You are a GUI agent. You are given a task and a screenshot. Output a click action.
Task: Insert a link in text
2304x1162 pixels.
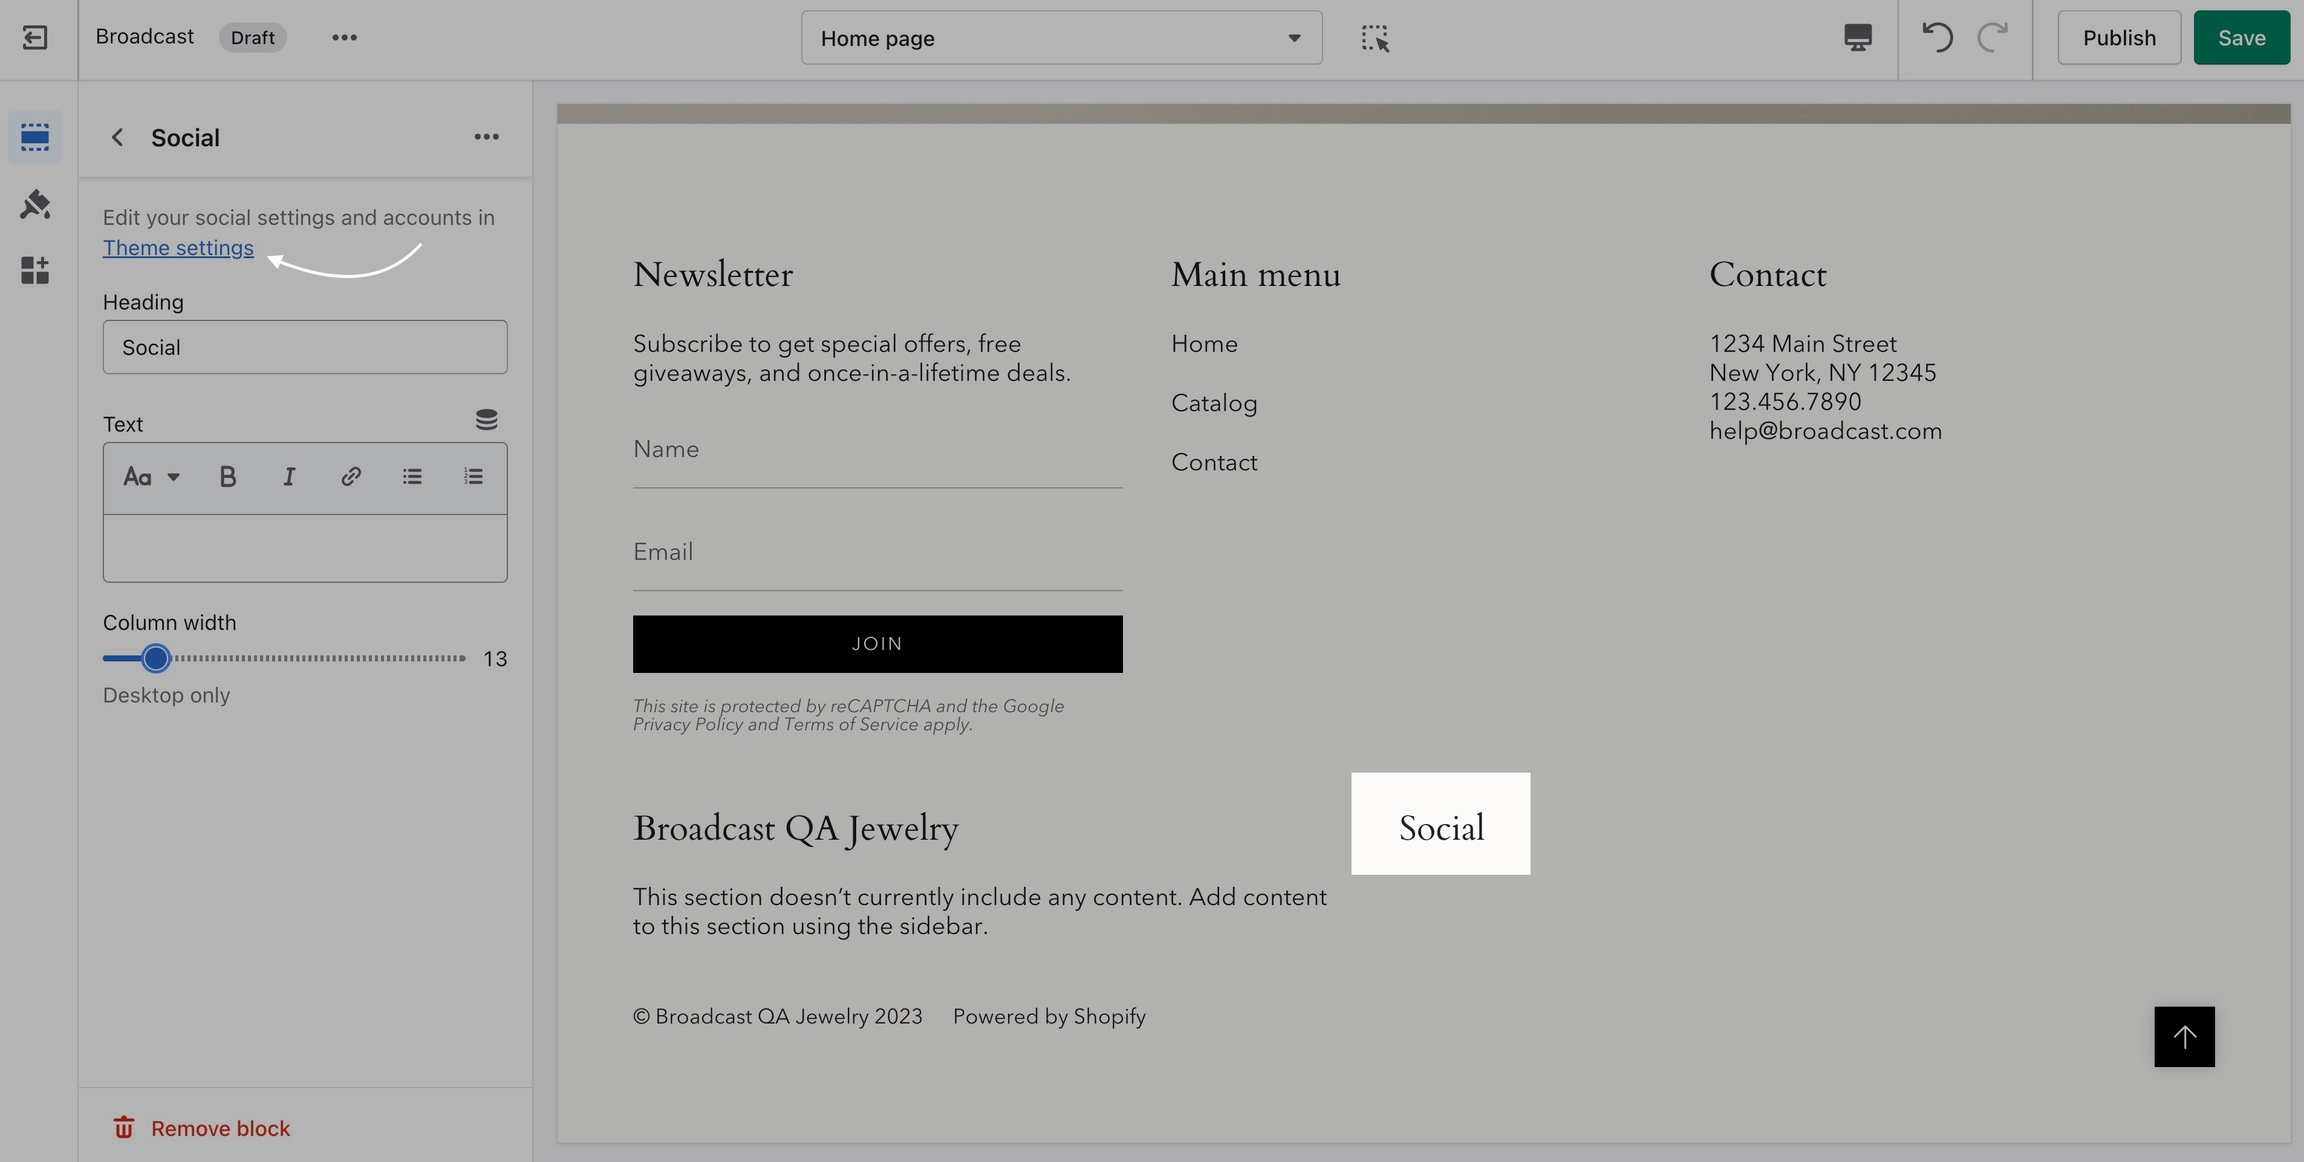tap(350, 477)
